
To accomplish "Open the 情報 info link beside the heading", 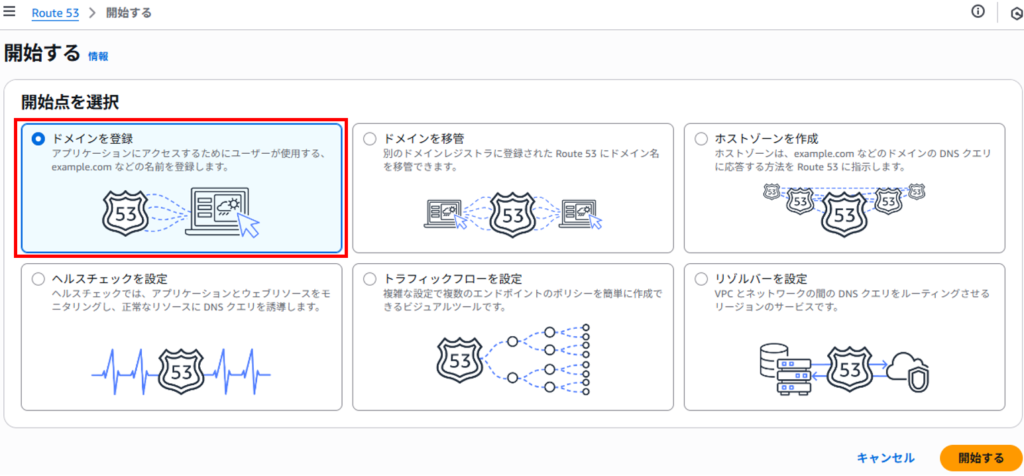I will (x=98, y=56).
